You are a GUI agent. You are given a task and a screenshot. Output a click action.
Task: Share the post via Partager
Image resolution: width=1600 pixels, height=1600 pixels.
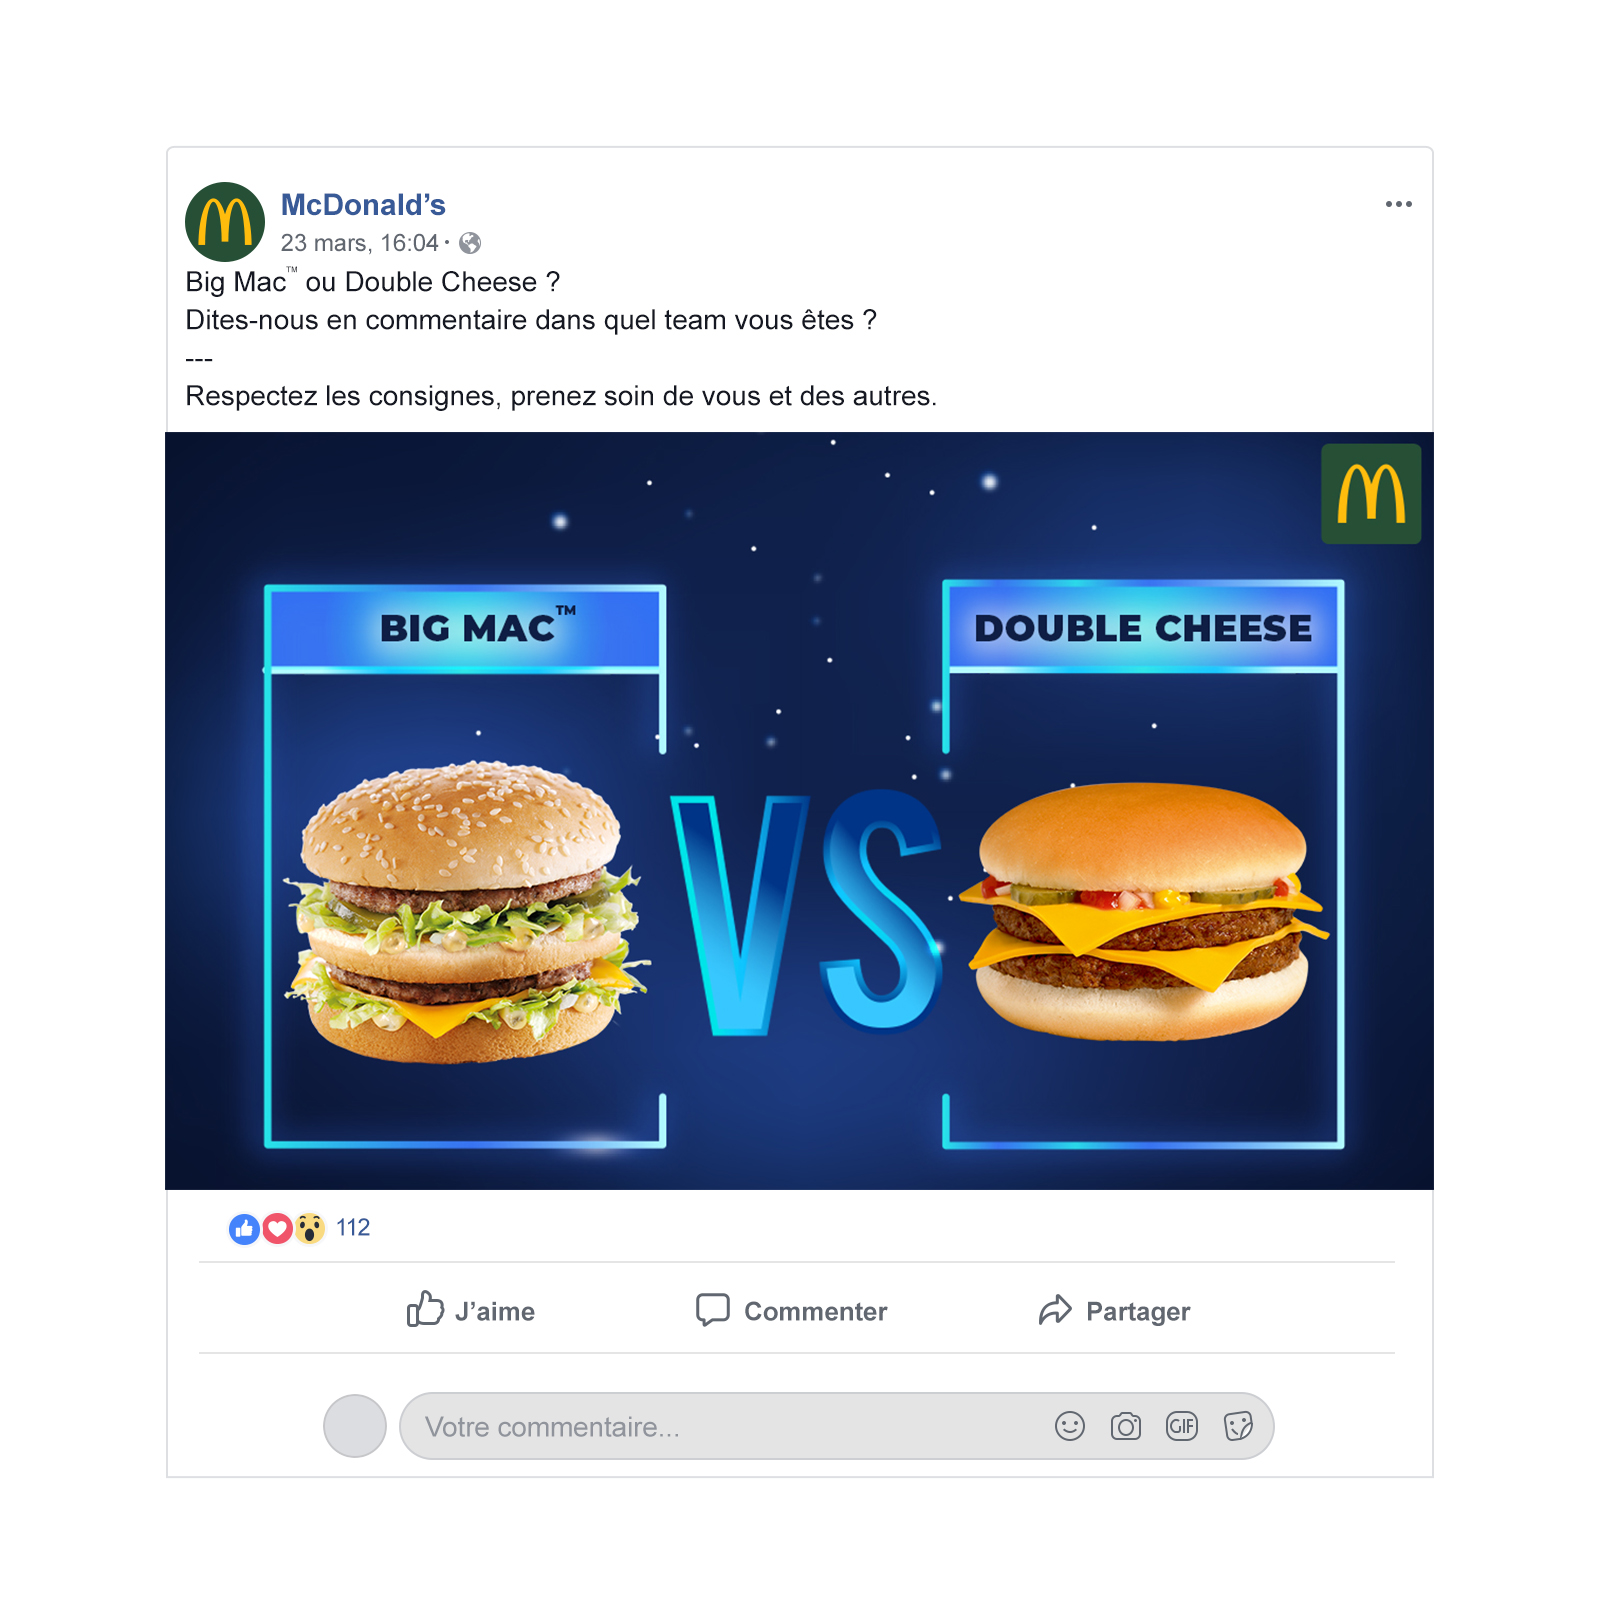pos(1114,1310)
